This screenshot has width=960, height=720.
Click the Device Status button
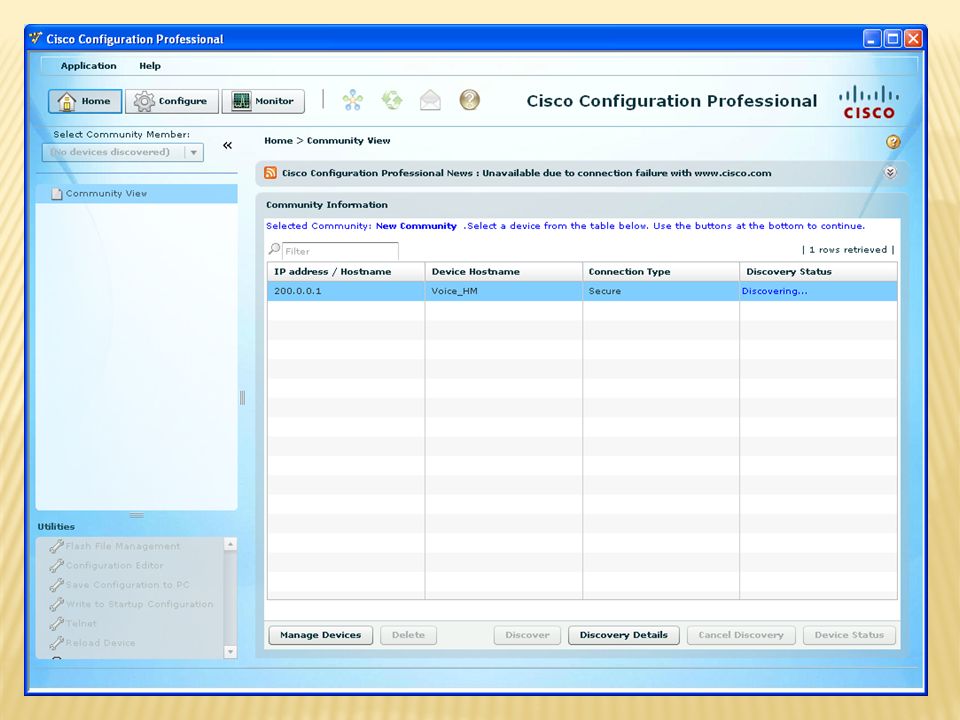[x=849, y=635]
